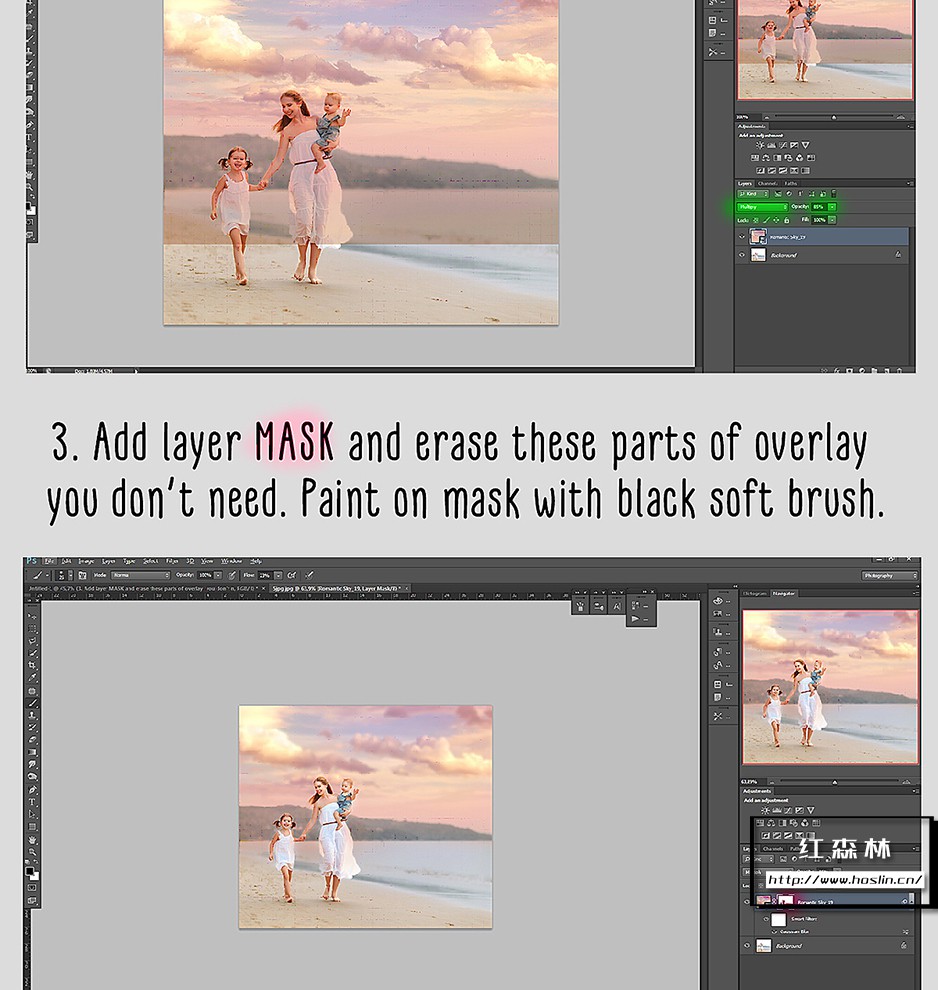Select the Move tool in lower window
Image resolution: width=938 pixels, height=990 pixels.
32,616
